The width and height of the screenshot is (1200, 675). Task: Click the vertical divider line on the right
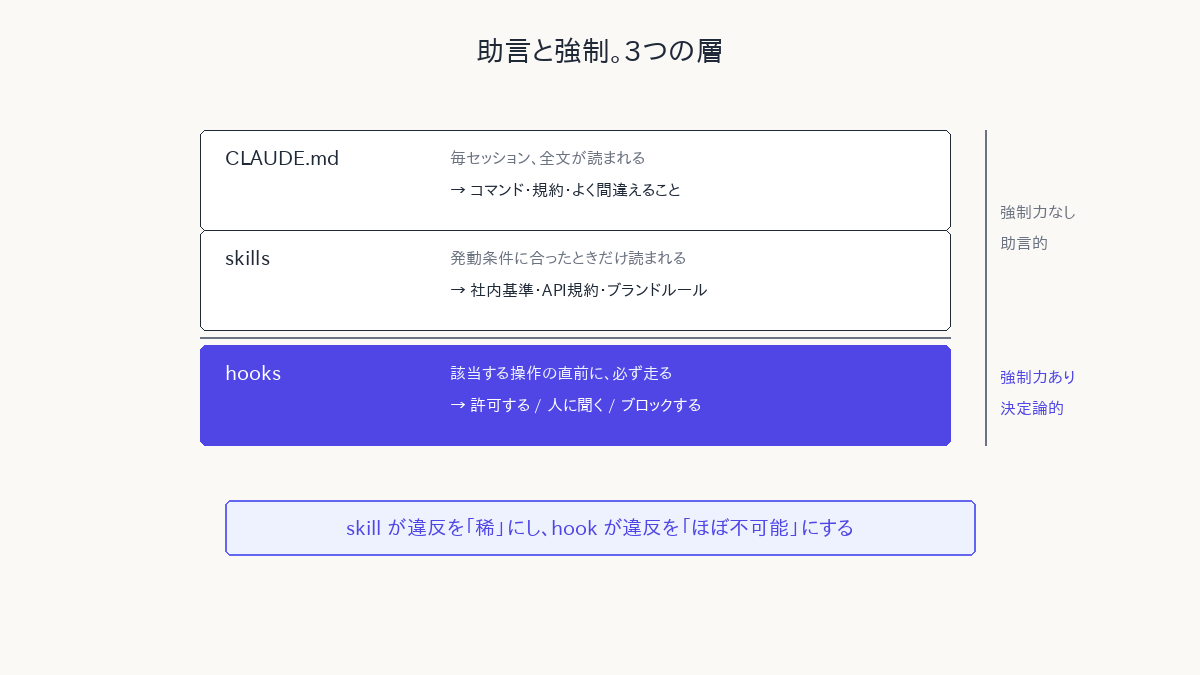tap(986, 288)
